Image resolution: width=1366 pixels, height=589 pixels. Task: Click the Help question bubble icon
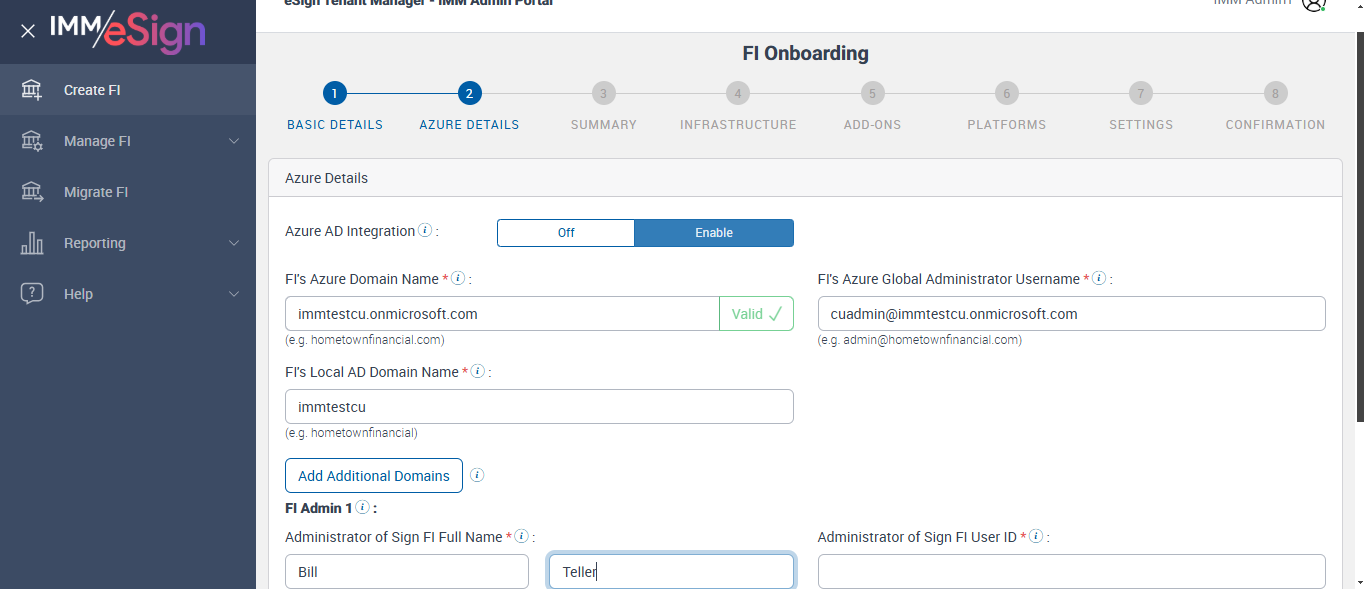click(x=32, y=294)
